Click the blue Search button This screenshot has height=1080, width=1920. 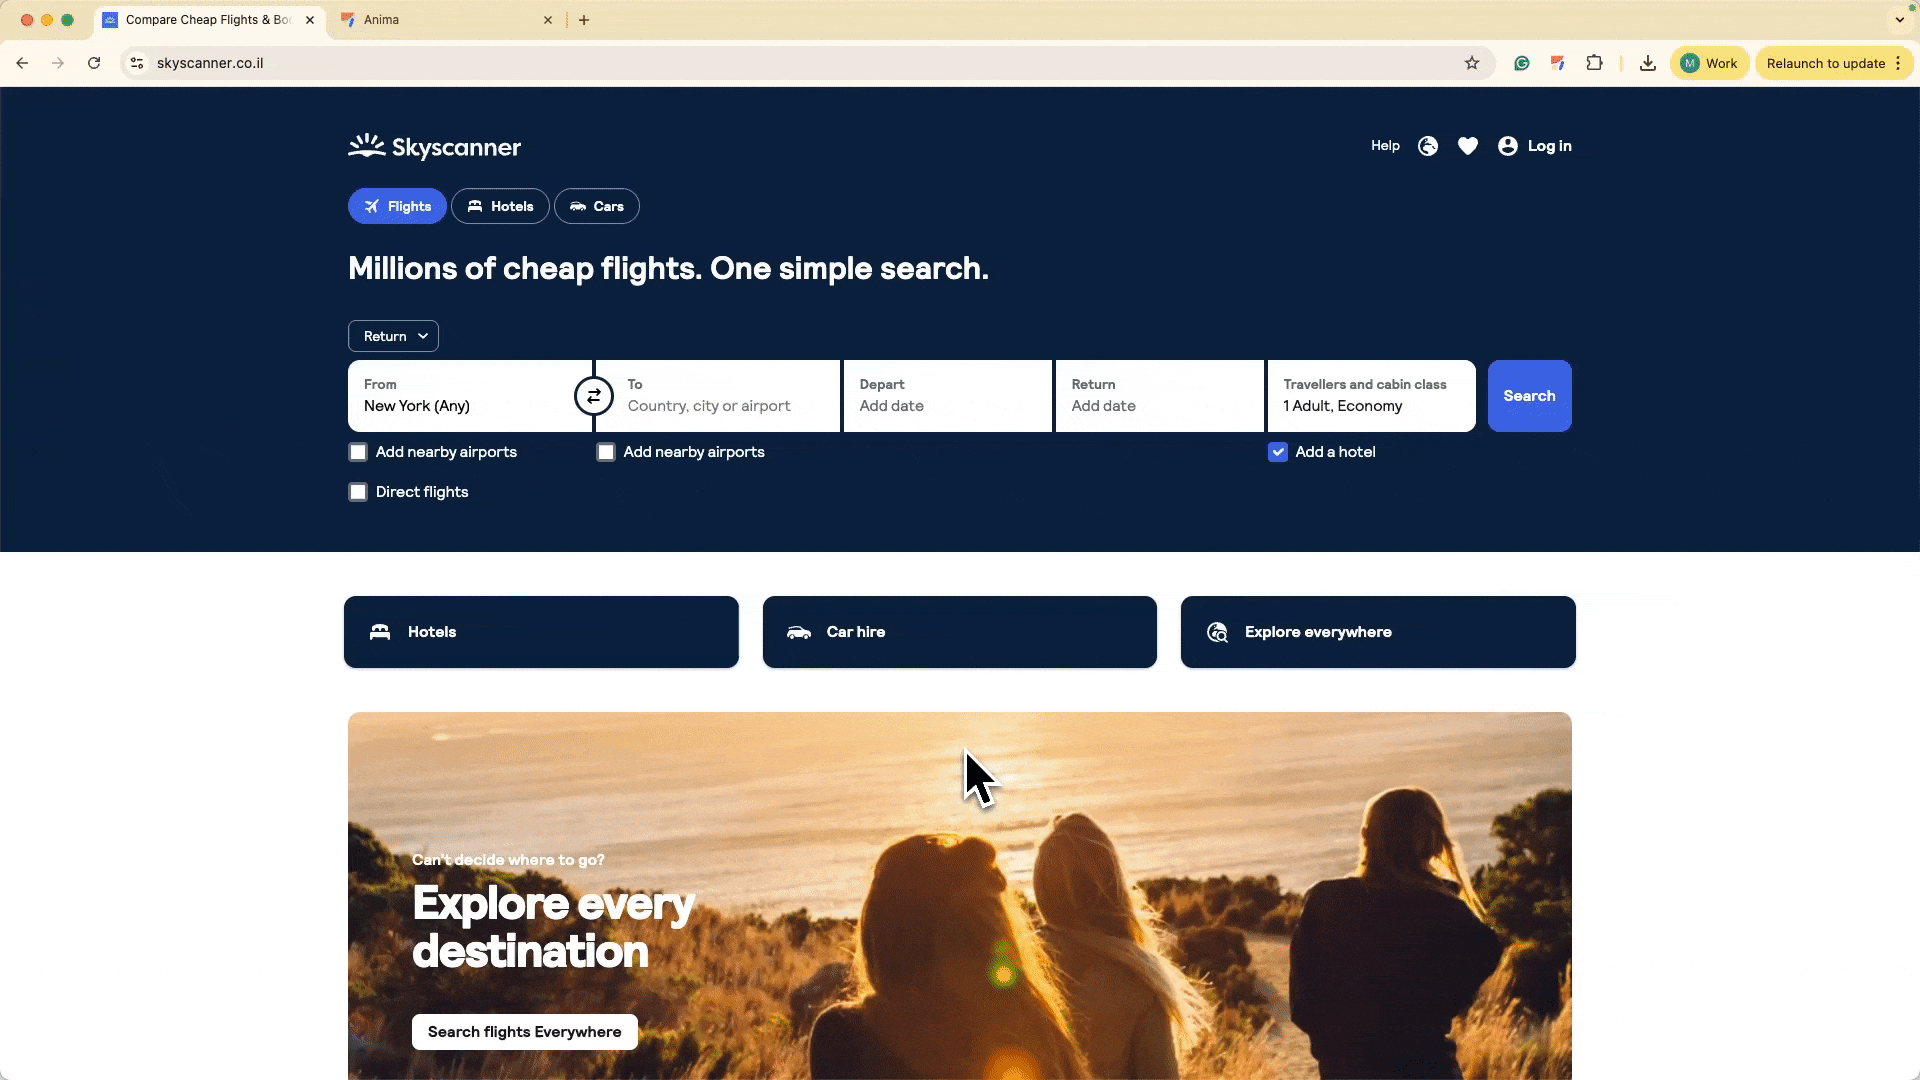coord(1529,396)
